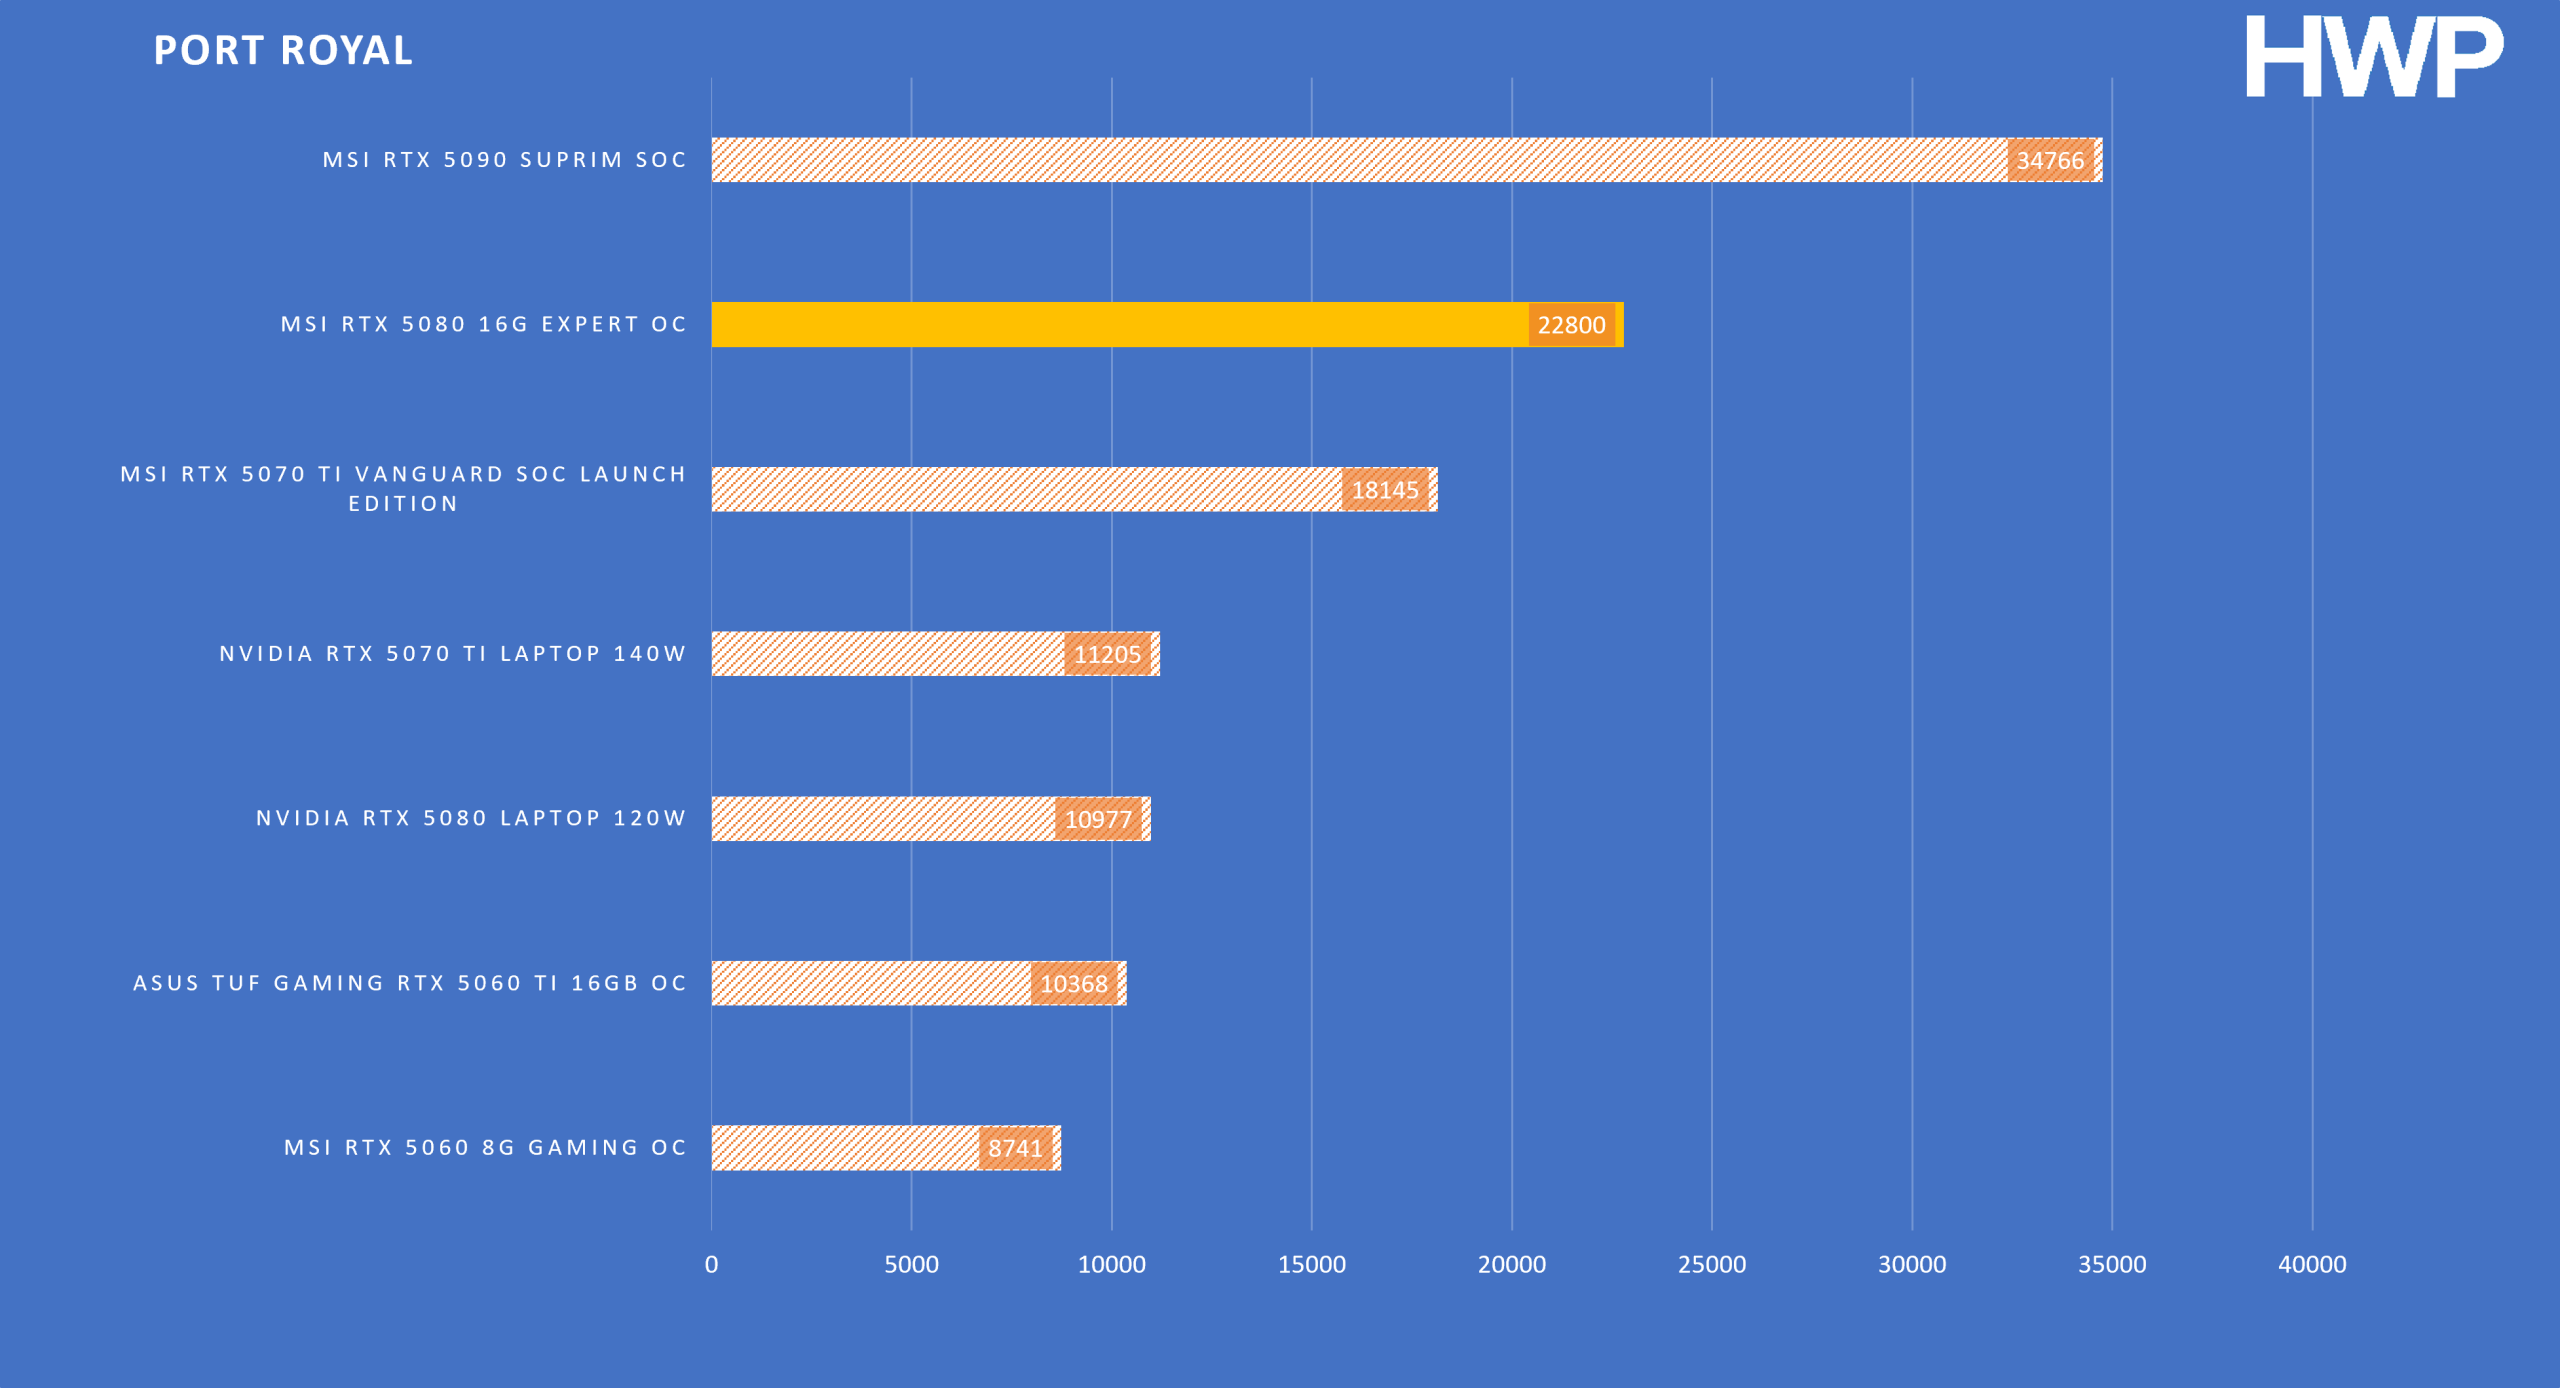Select the ASUS TUF GAMING RTX 5060 TI label
2560x1388 pixels.
(410, 983)
